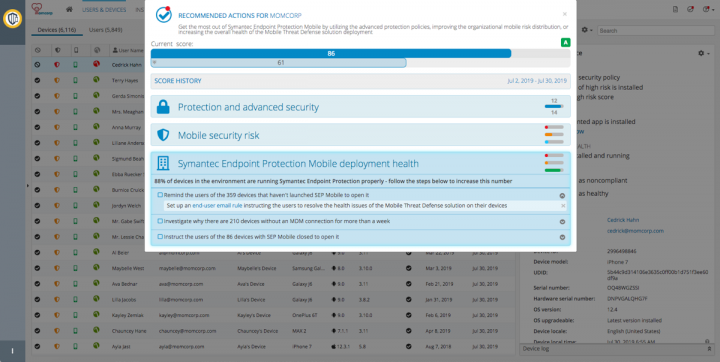Select the Terry Hayes row name
Screen dimensions: 720x362
124,80
